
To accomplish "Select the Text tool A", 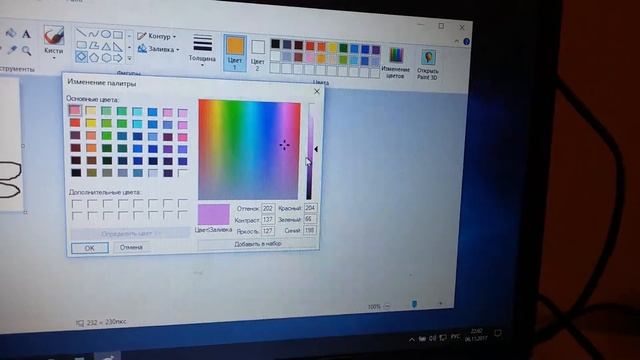I will tap(27, 34).
